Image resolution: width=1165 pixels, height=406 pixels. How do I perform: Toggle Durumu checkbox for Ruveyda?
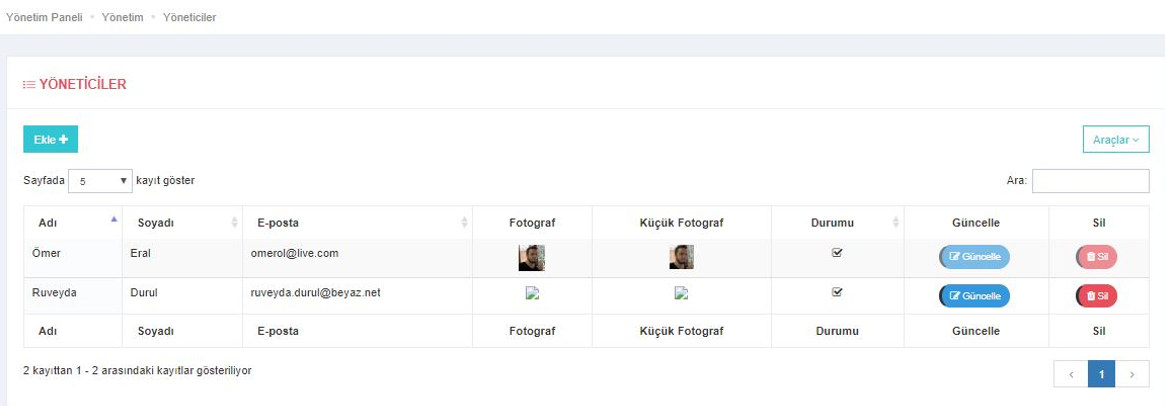tap(837, 291)
